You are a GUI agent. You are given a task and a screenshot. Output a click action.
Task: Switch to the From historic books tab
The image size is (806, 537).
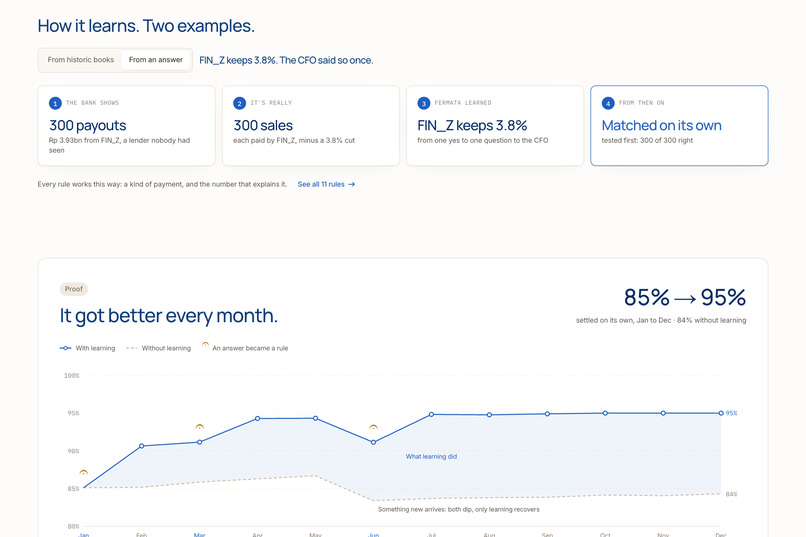pyautogui.click(x=81, y=60)
